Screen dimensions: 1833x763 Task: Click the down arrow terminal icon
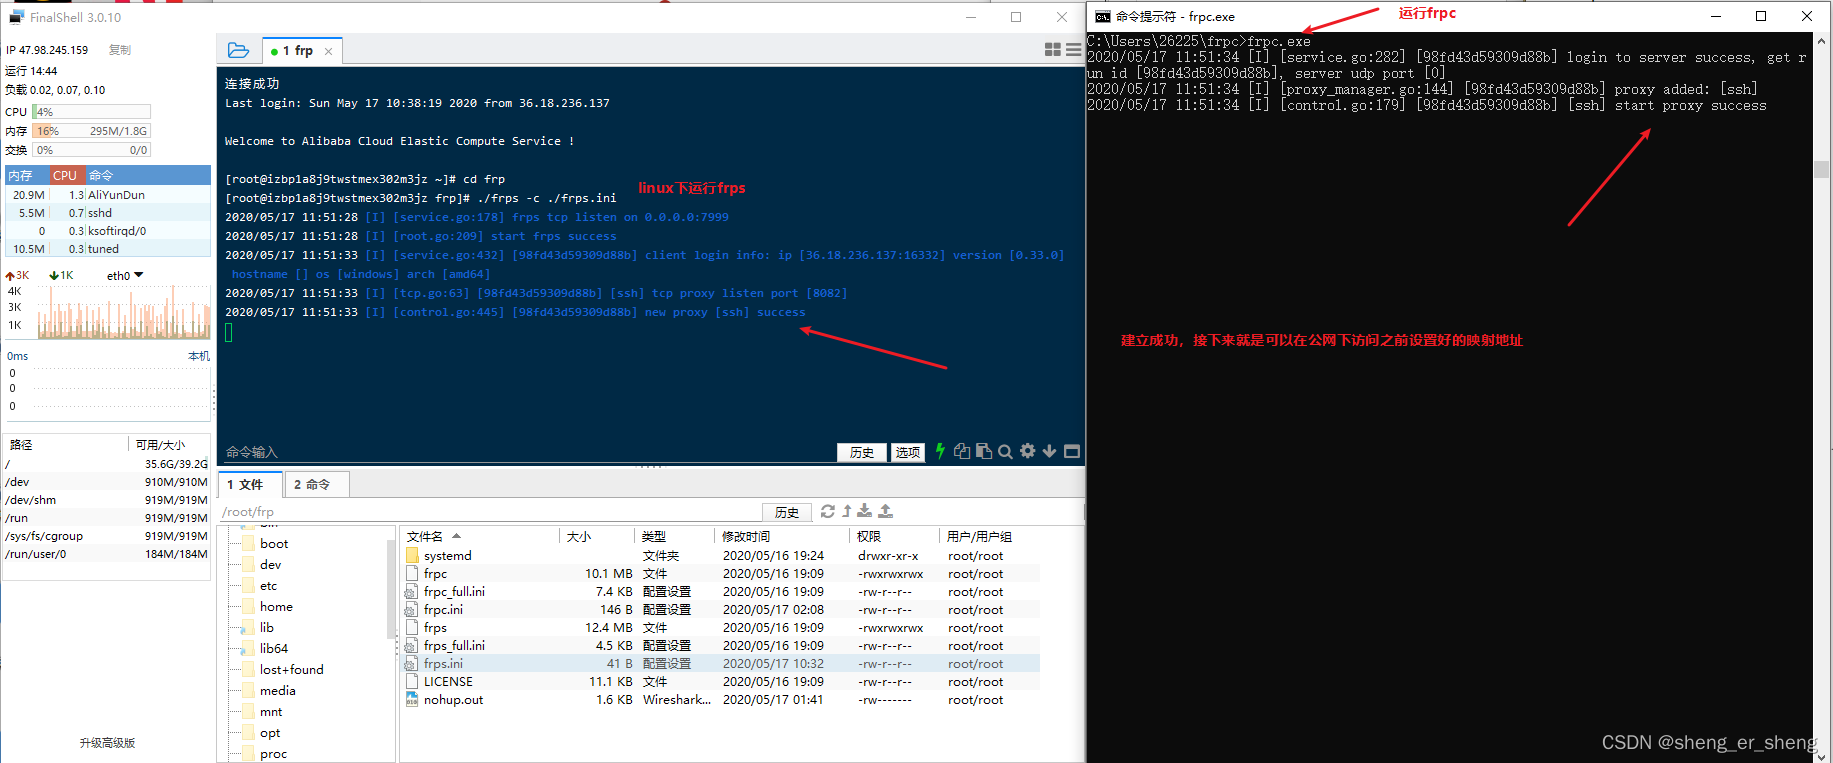1049,451
